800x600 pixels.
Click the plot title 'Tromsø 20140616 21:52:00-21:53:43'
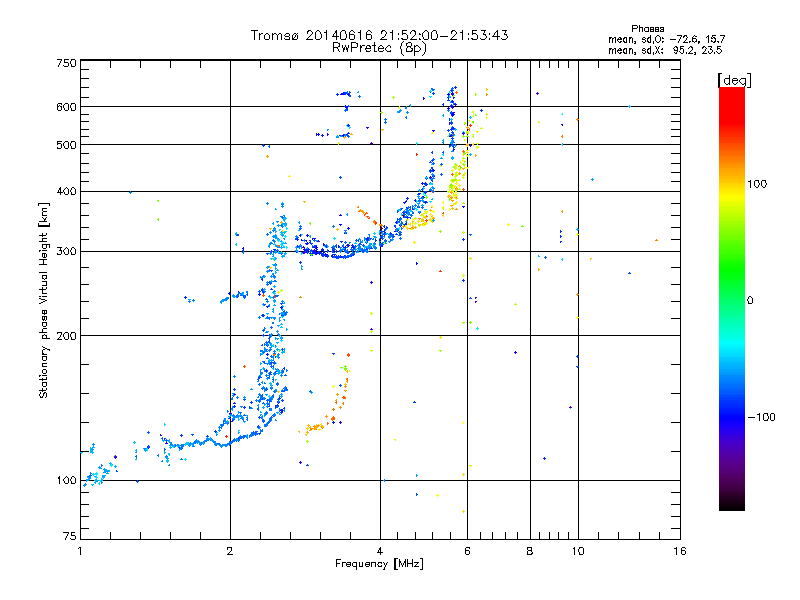click(379, 35)
